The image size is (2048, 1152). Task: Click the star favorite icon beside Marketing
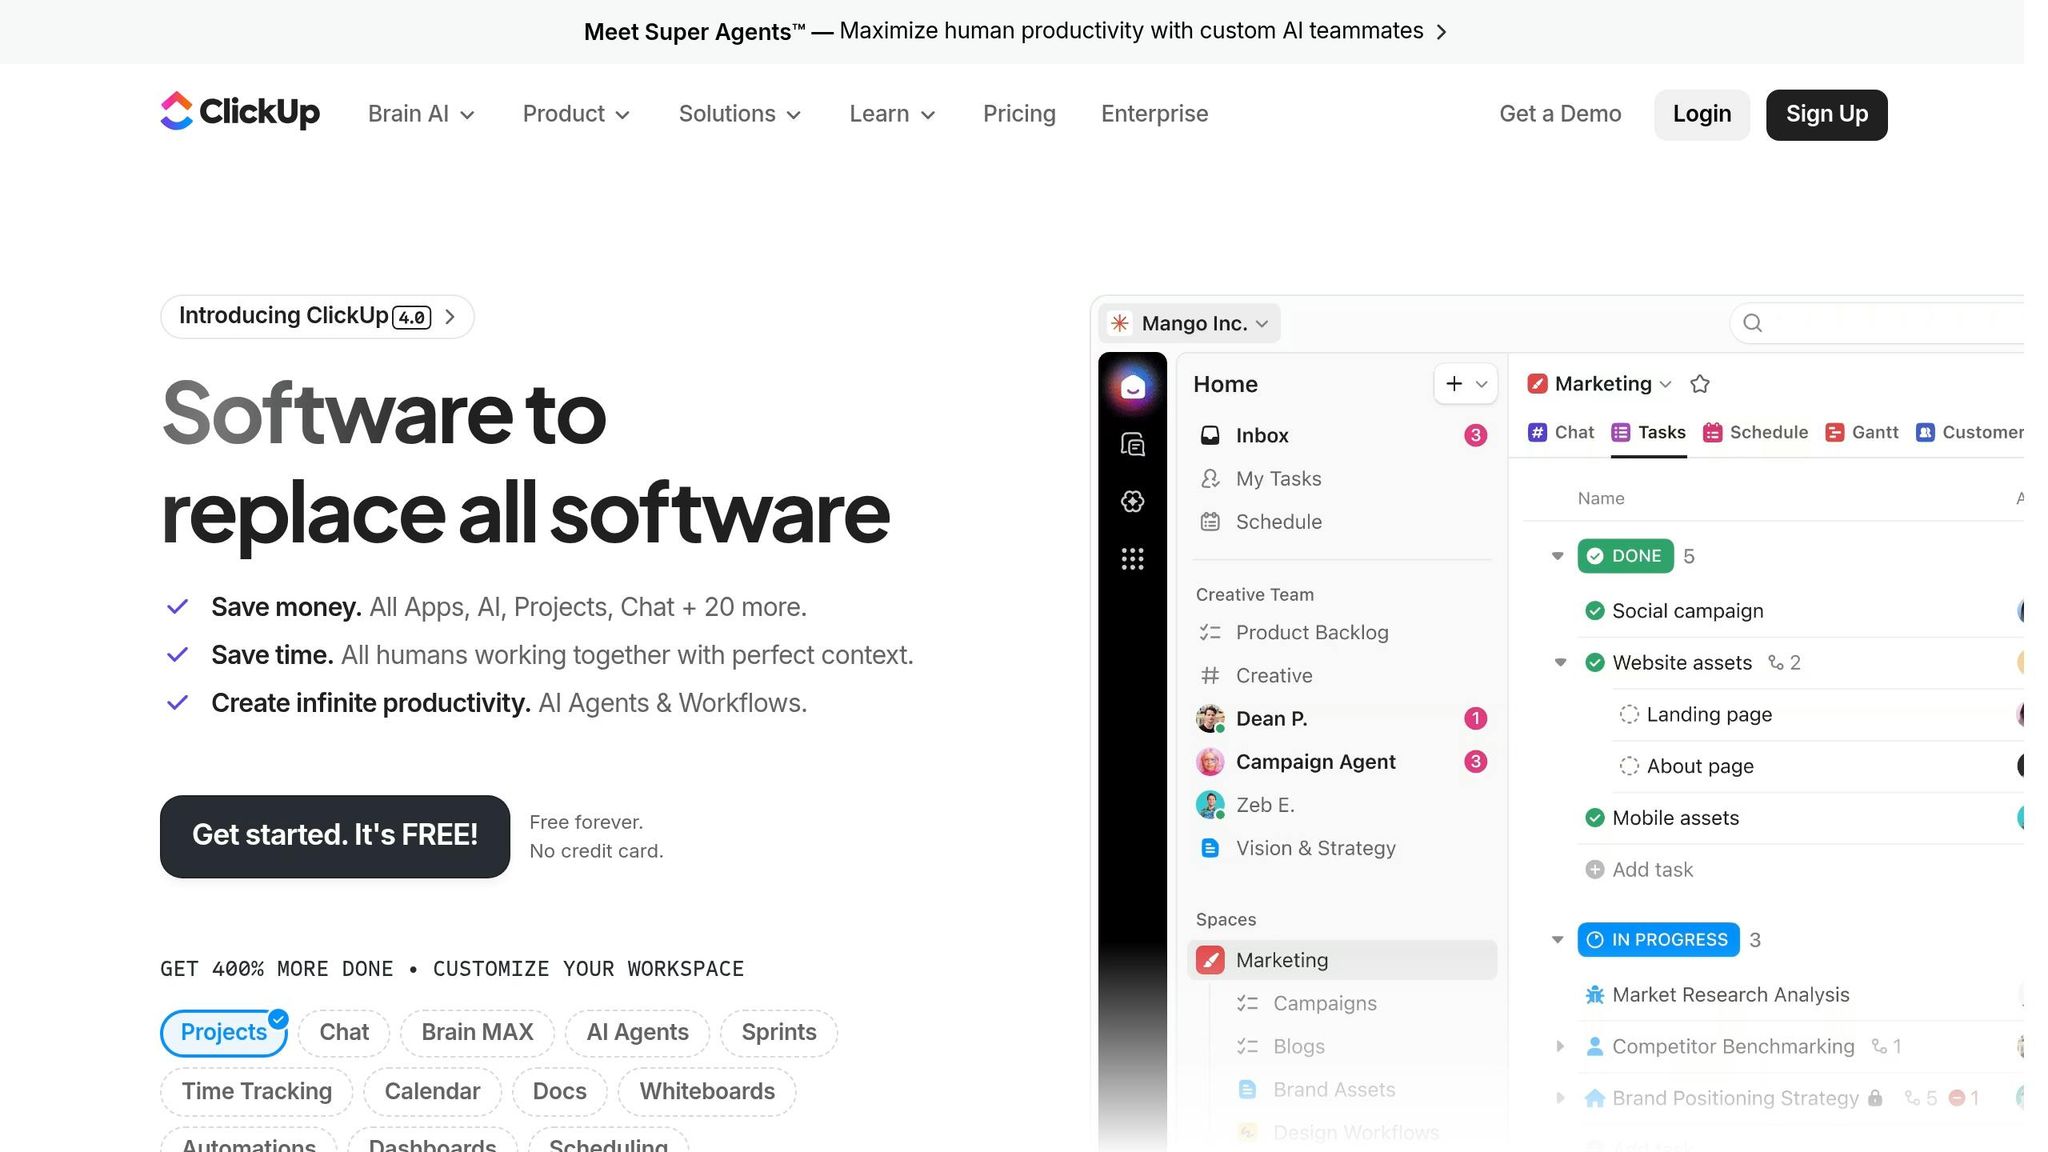pos(1699,384)
